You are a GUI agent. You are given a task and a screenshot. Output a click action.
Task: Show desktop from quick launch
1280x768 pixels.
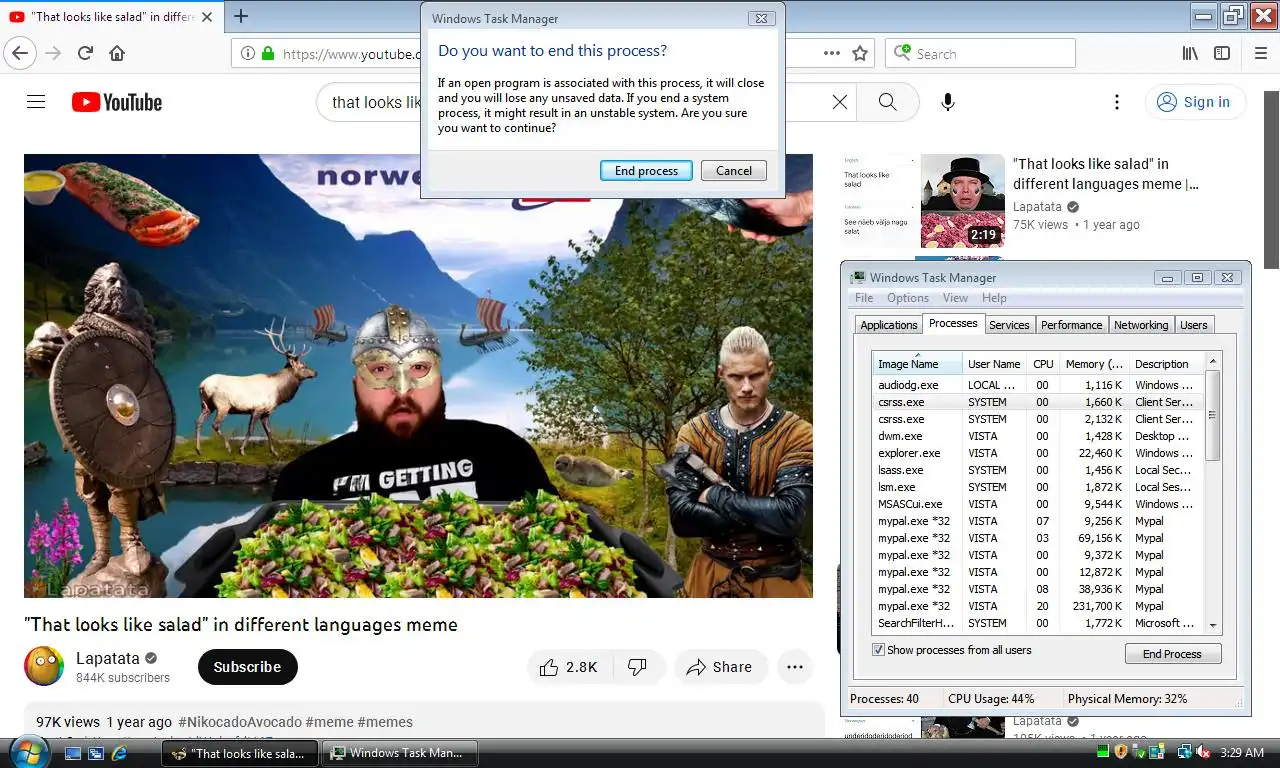[73, 752]
